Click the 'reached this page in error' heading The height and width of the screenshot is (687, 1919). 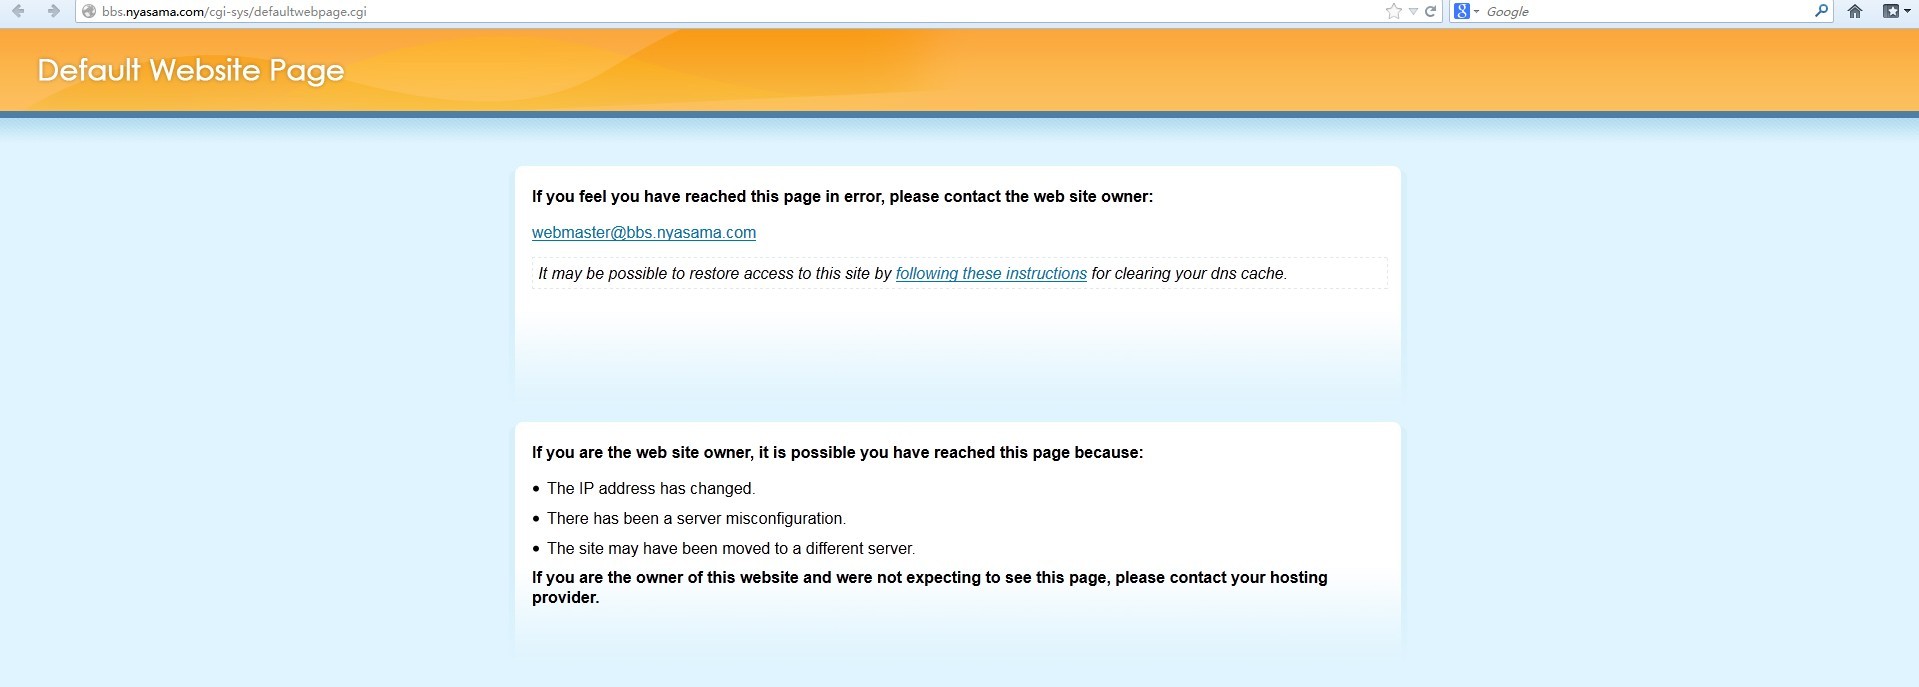click(842, 197)
